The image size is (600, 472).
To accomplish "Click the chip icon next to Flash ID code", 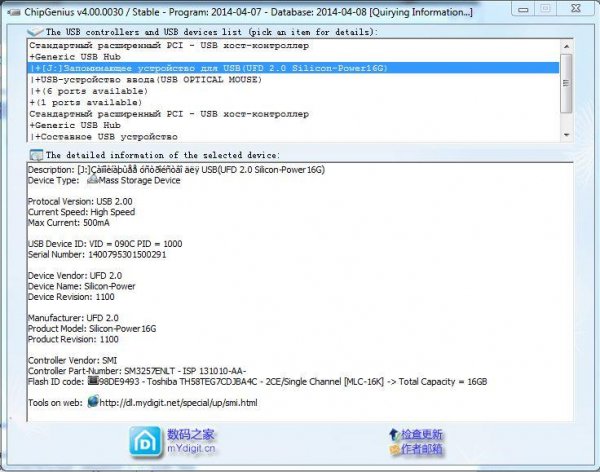I will pyautogui.click(x=93, y=381).
